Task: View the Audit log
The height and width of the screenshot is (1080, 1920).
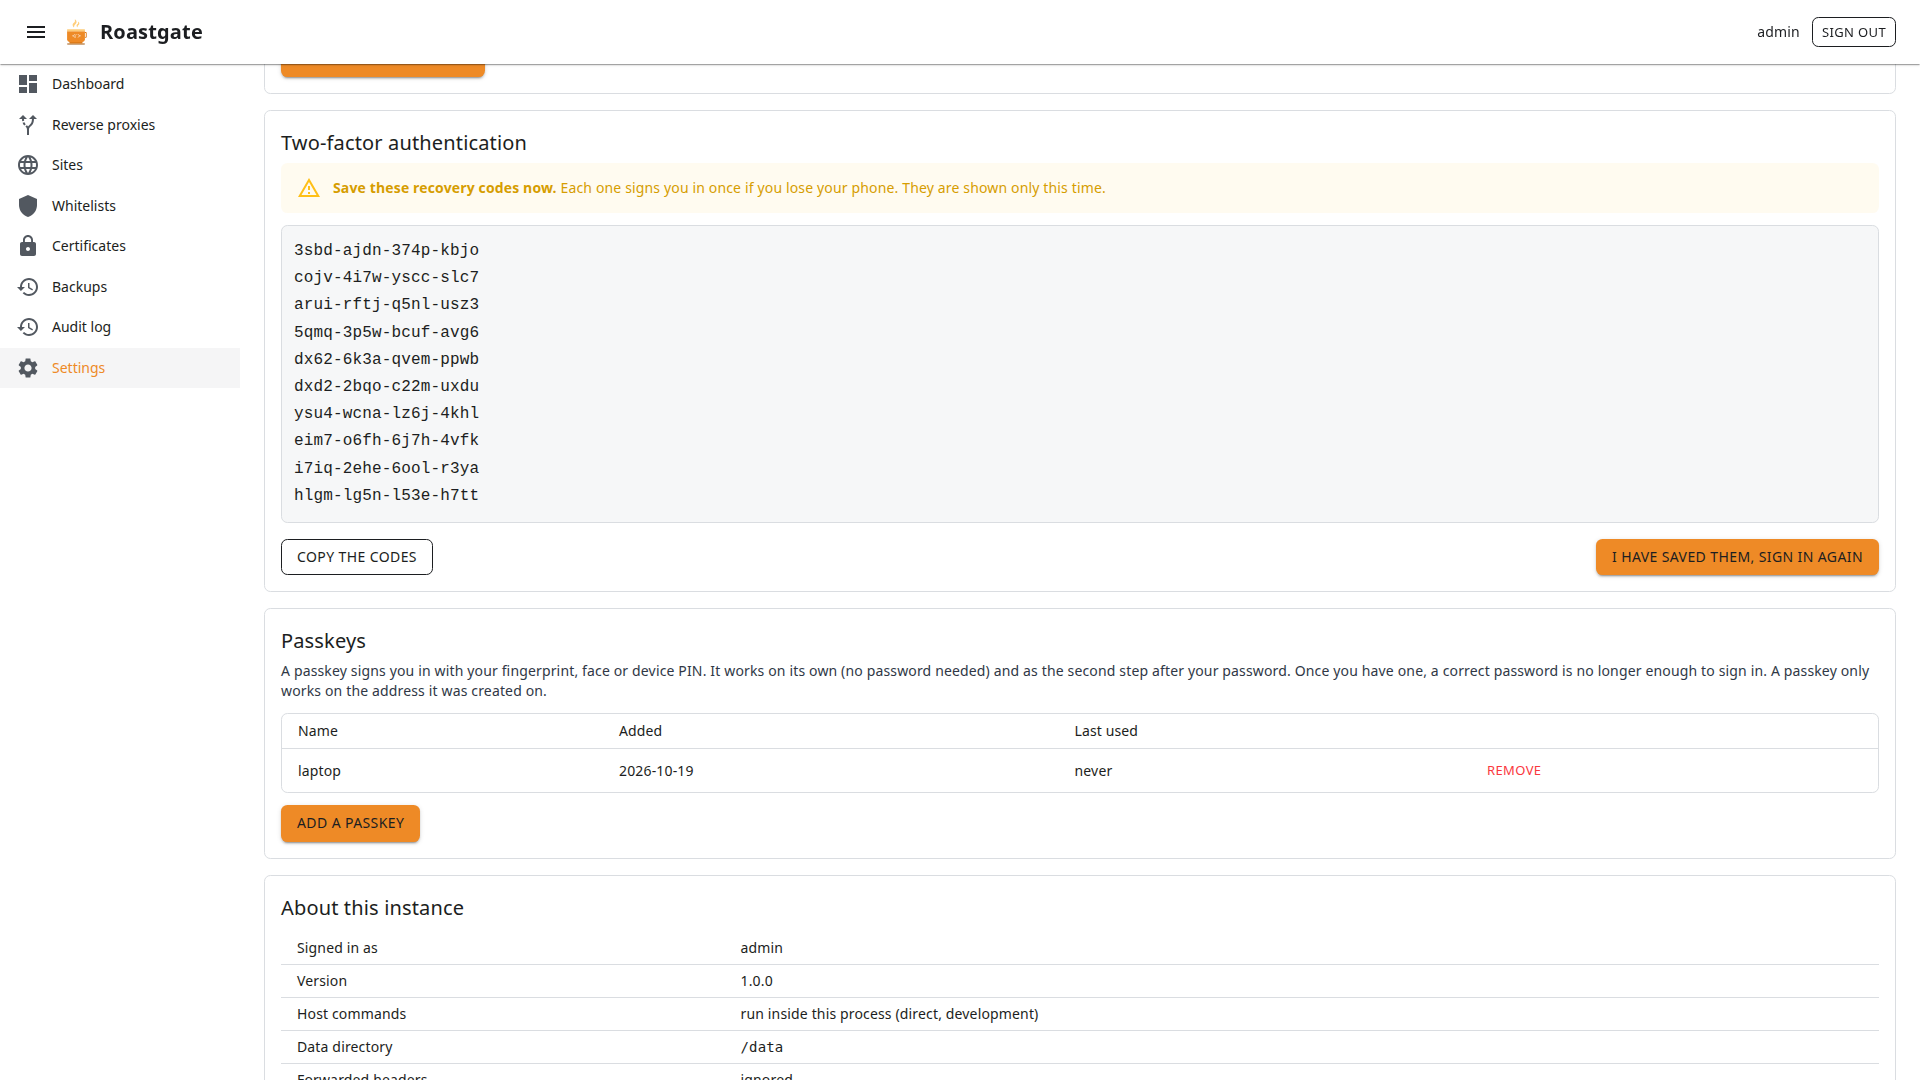Action: [x=120, y=327]
